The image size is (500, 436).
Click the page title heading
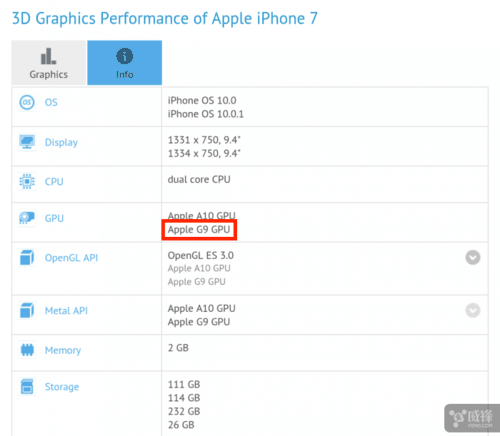tap(165, 18)
